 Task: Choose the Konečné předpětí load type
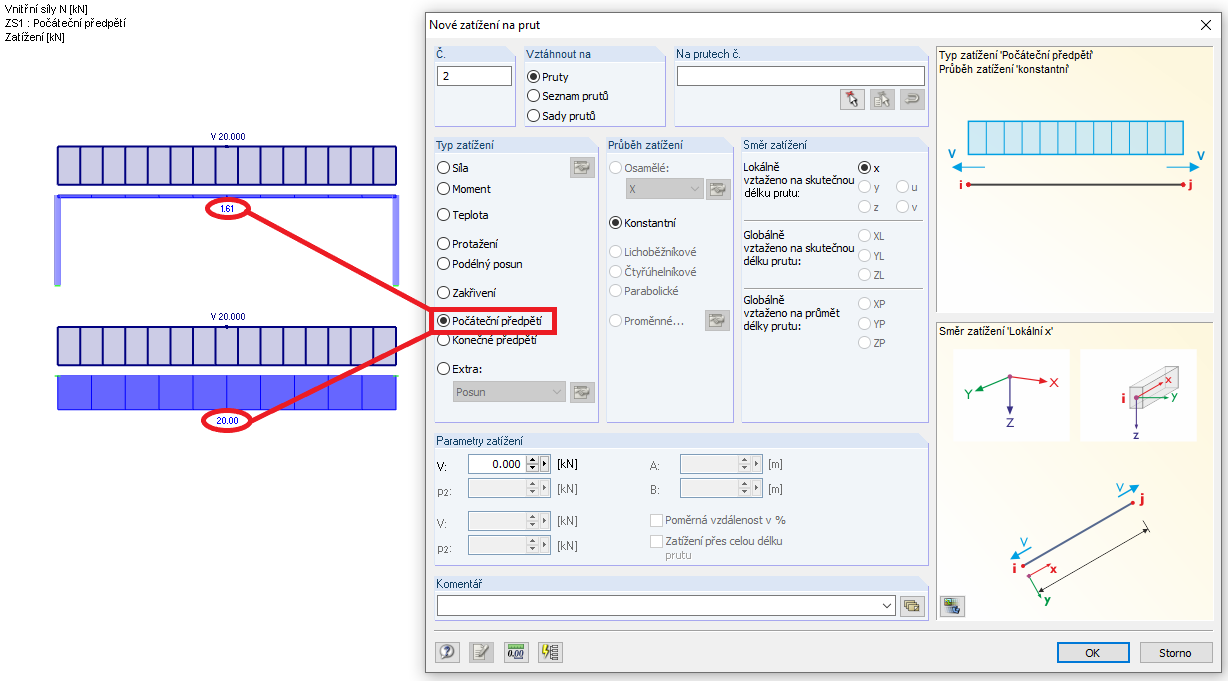click(443, 340)
